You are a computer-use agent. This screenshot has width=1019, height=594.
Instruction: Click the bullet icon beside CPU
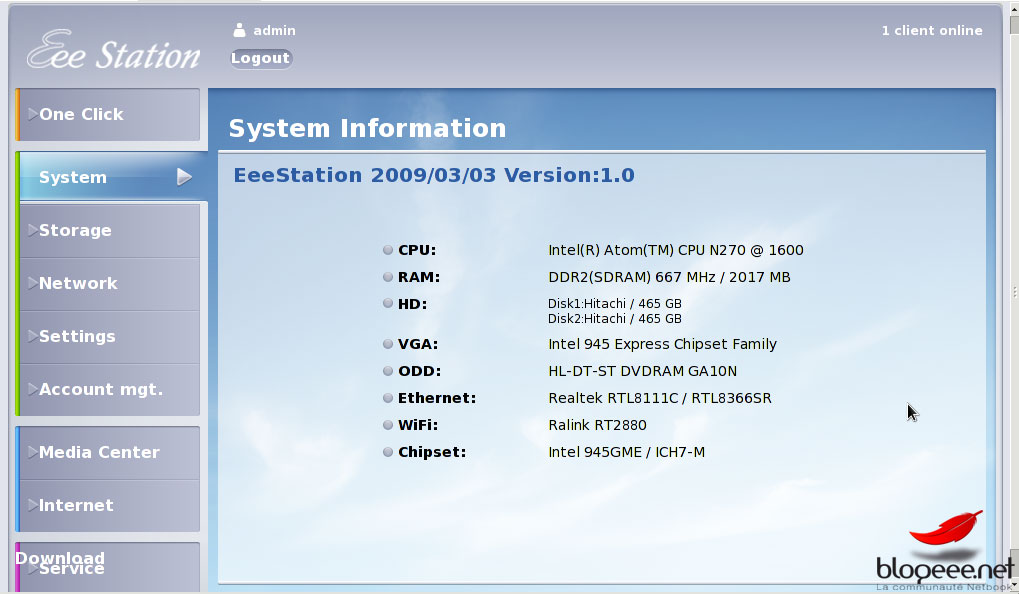(388, 250)
